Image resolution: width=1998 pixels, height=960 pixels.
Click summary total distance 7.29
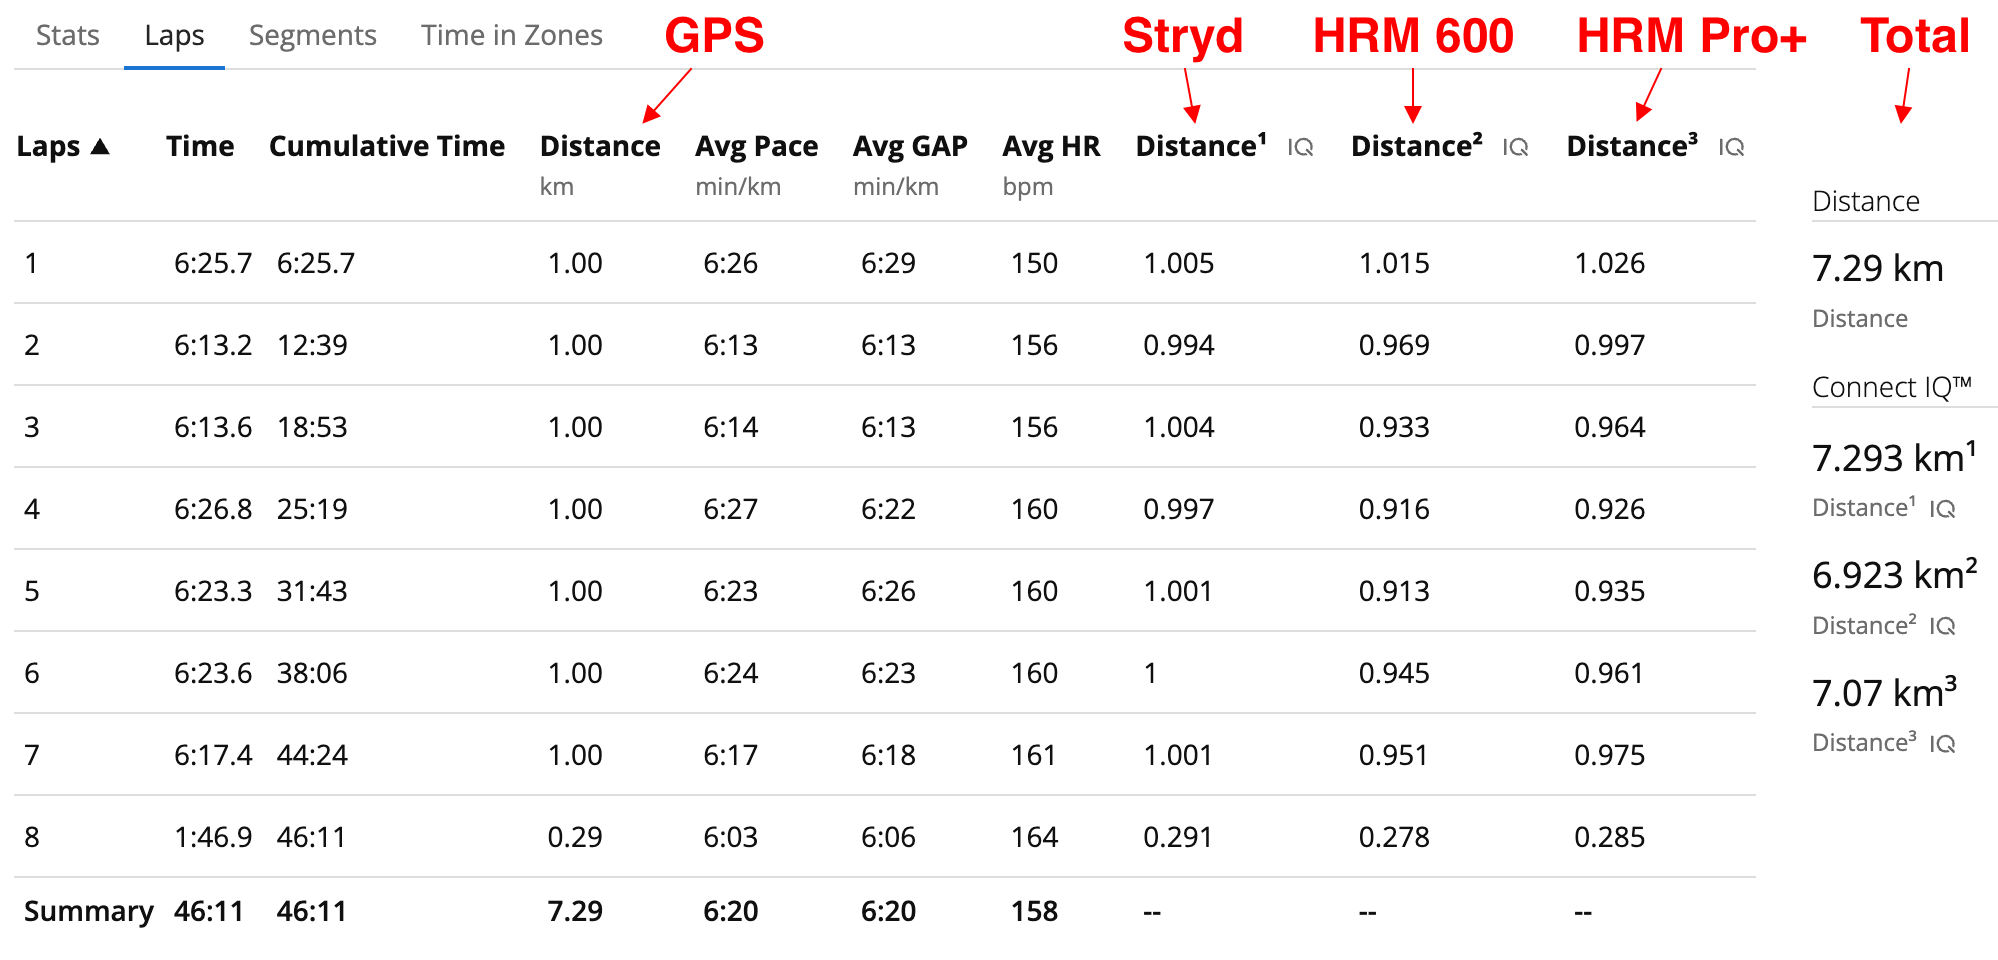point(575,911)
